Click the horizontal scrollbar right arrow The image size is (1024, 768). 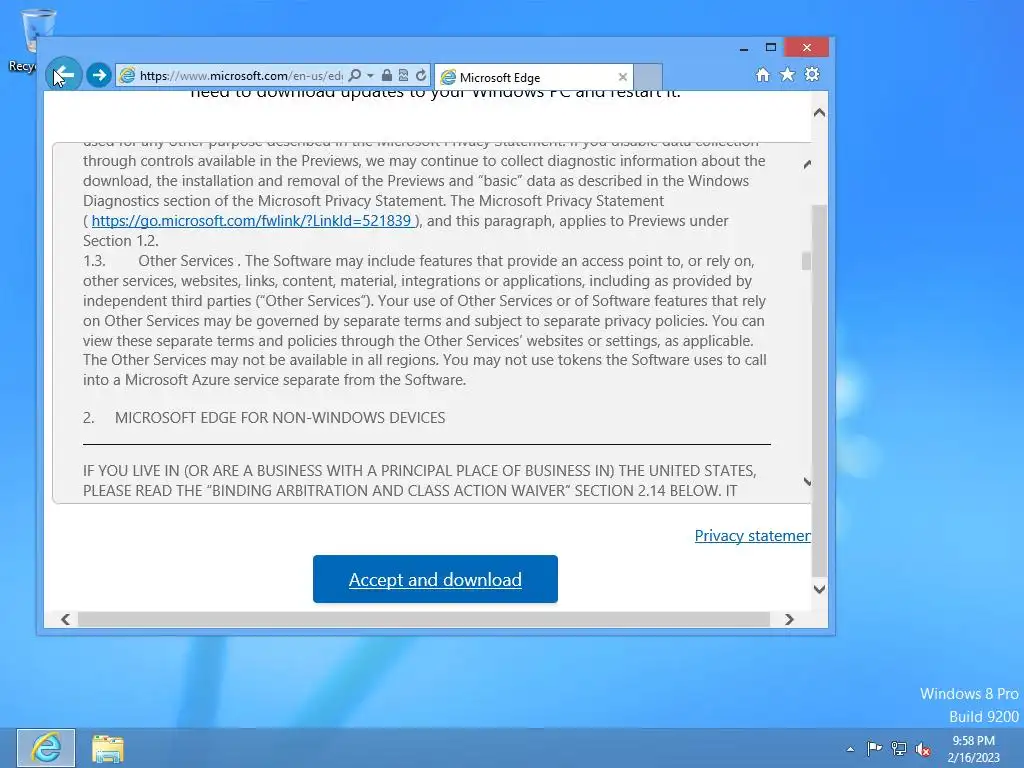pyautogui.click(x=789, y=619)
